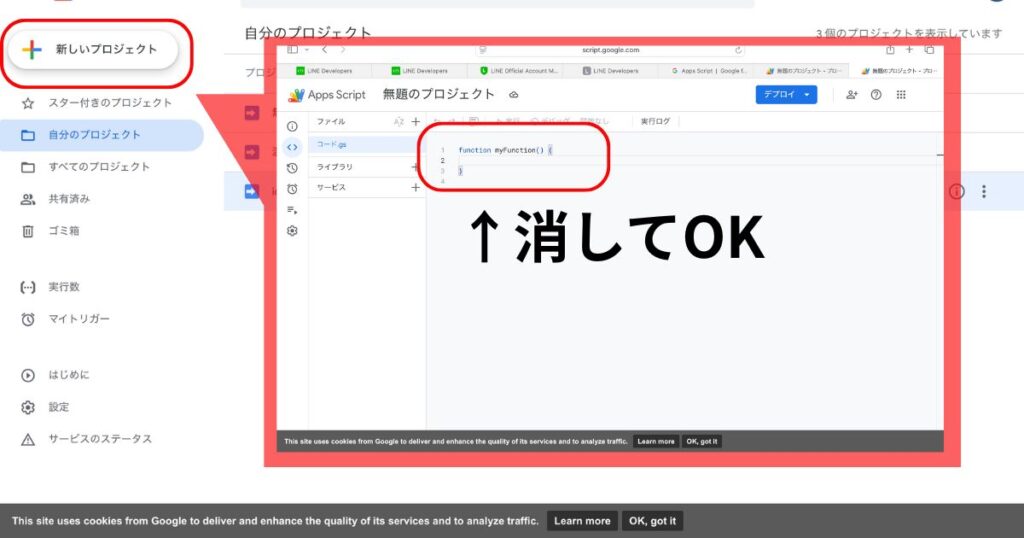
Task: Click OK, got it in bottom page banner
Action: tap(652, 521)
